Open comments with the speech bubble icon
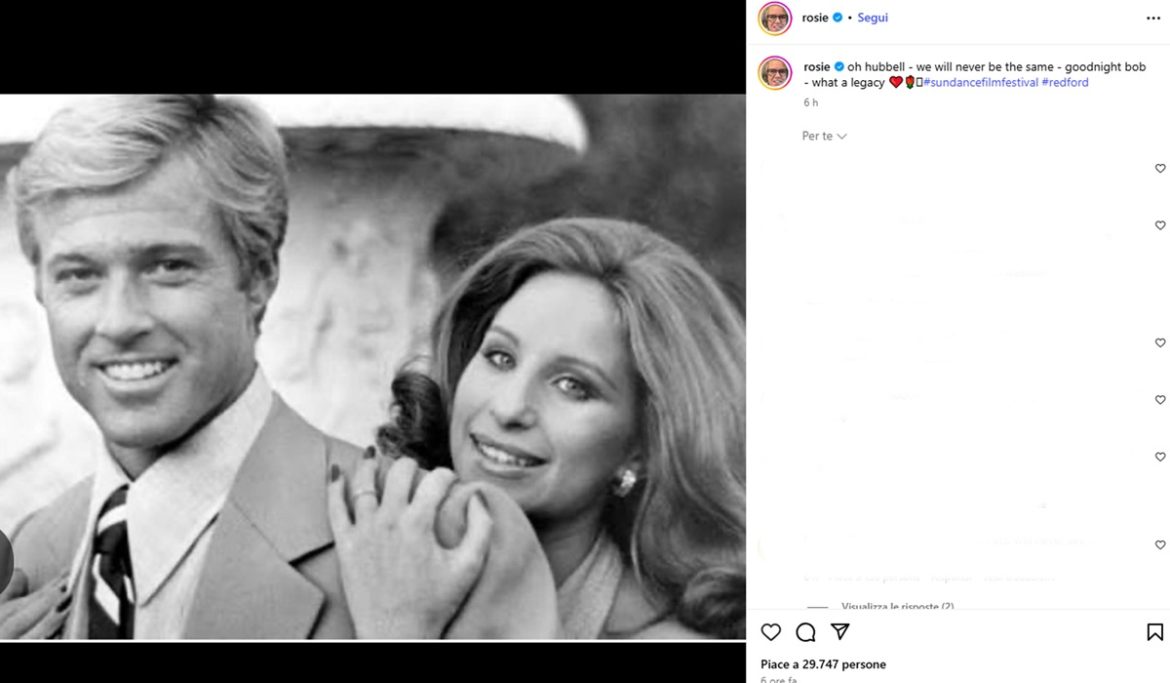 (804, 631)
